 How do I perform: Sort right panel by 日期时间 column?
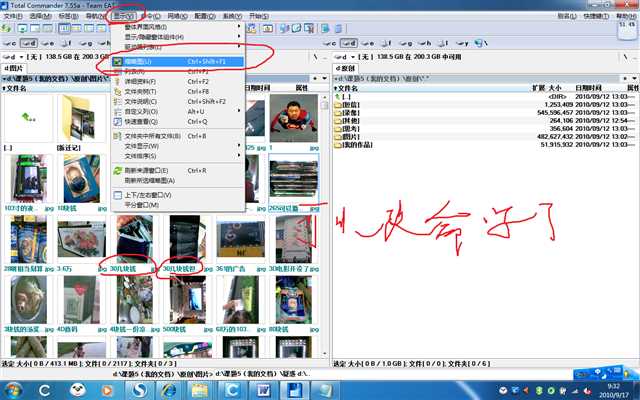pyautogui.click(x=588, y=88)
